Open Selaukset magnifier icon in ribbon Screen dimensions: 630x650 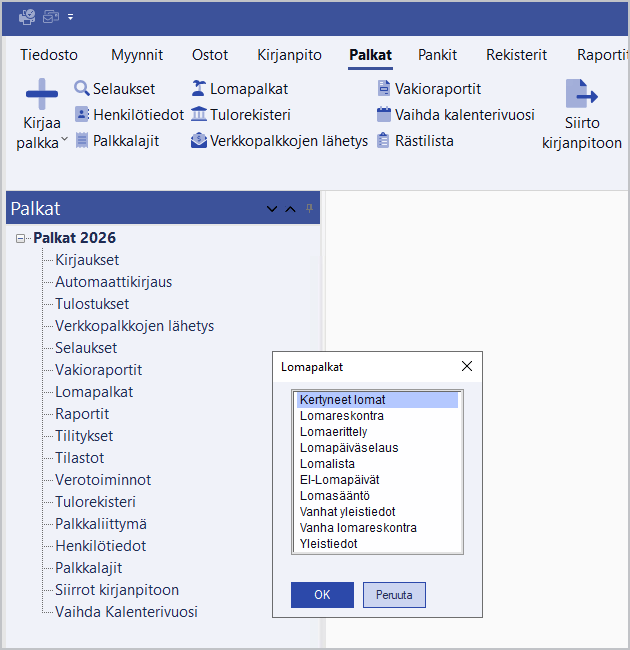[x=82, y=89]
